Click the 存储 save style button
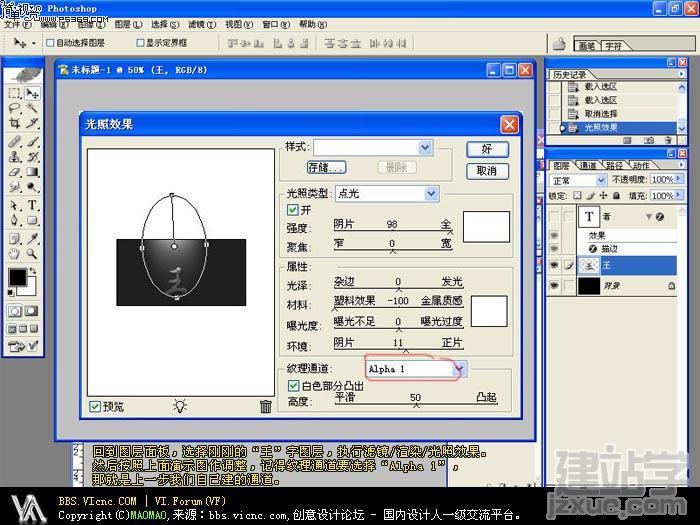 tap(327, 168)
